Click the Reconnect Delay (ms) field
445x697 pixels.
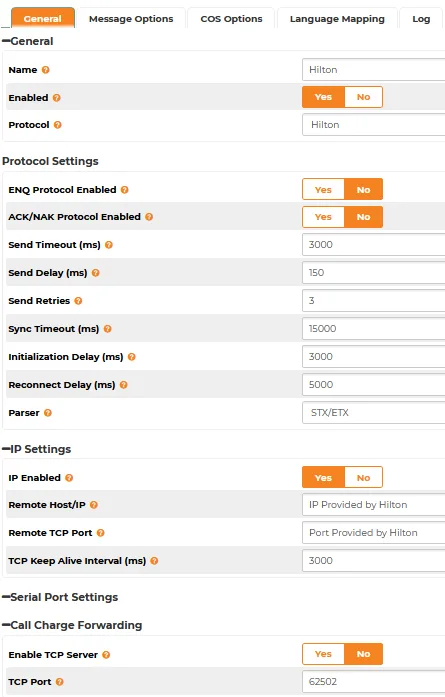click(373, 385)
